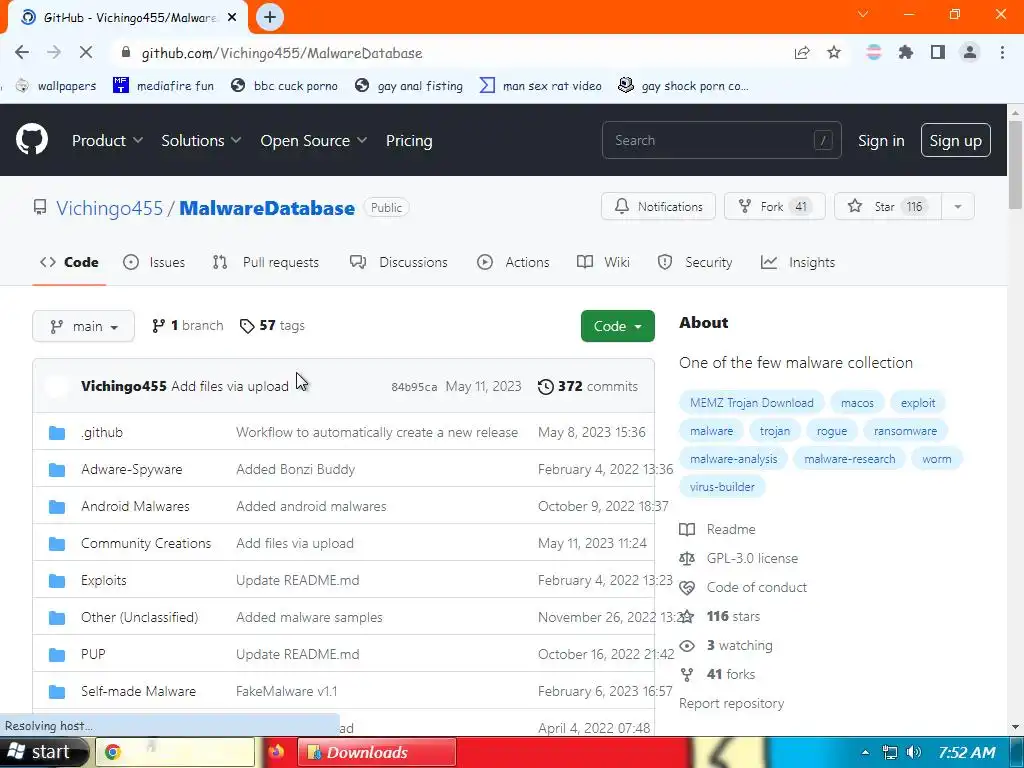1024x768 pixels.
Task: Click the tag icon beside 57 tags
Action: (247, 326)
